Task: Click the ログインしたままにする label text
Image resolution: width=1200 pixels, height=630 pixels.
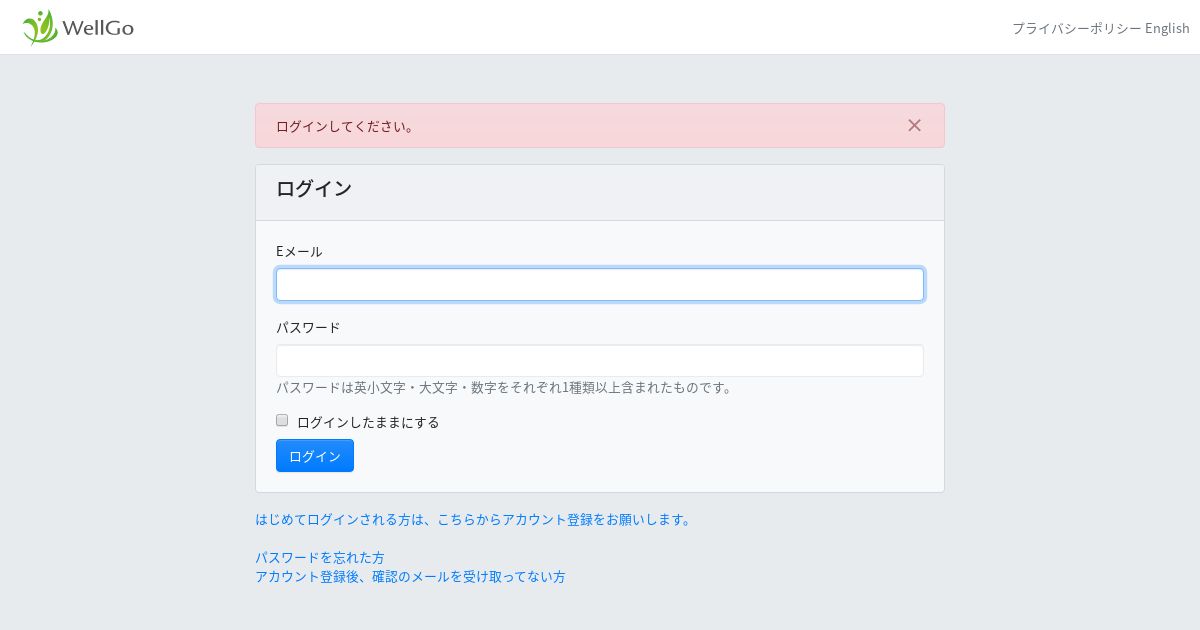Action: coord(368,422)
